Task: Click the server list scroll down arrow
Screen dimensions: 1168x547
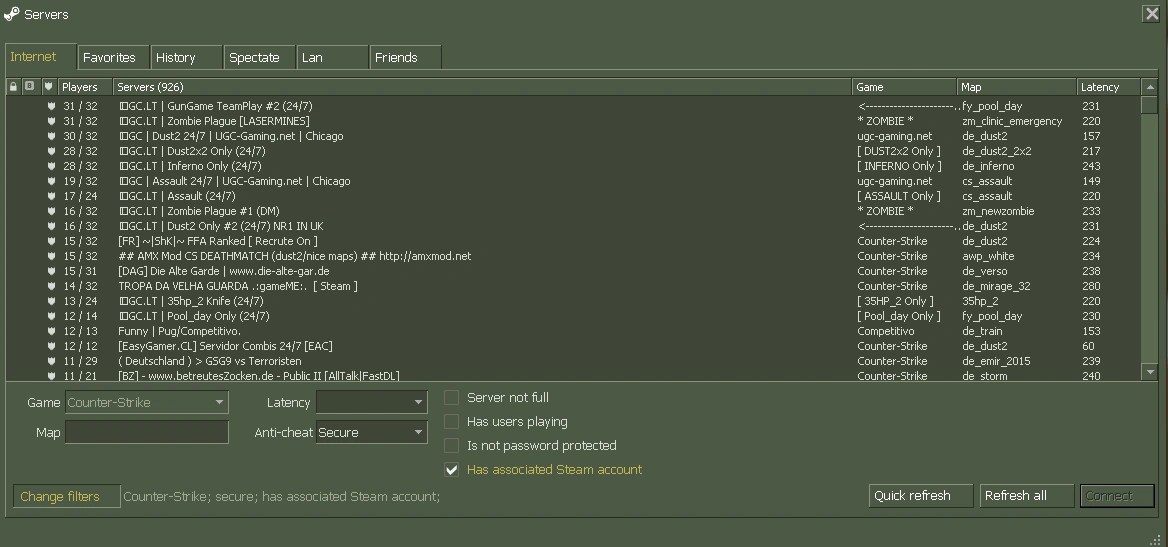Action: (1149, 371)
